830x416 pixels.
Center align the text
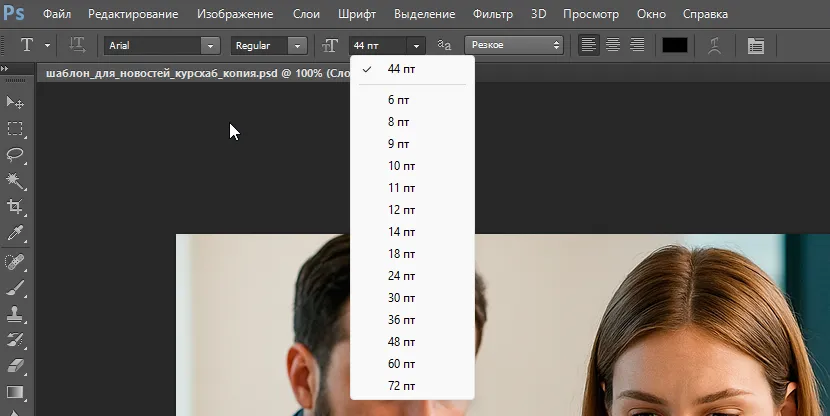613,46
